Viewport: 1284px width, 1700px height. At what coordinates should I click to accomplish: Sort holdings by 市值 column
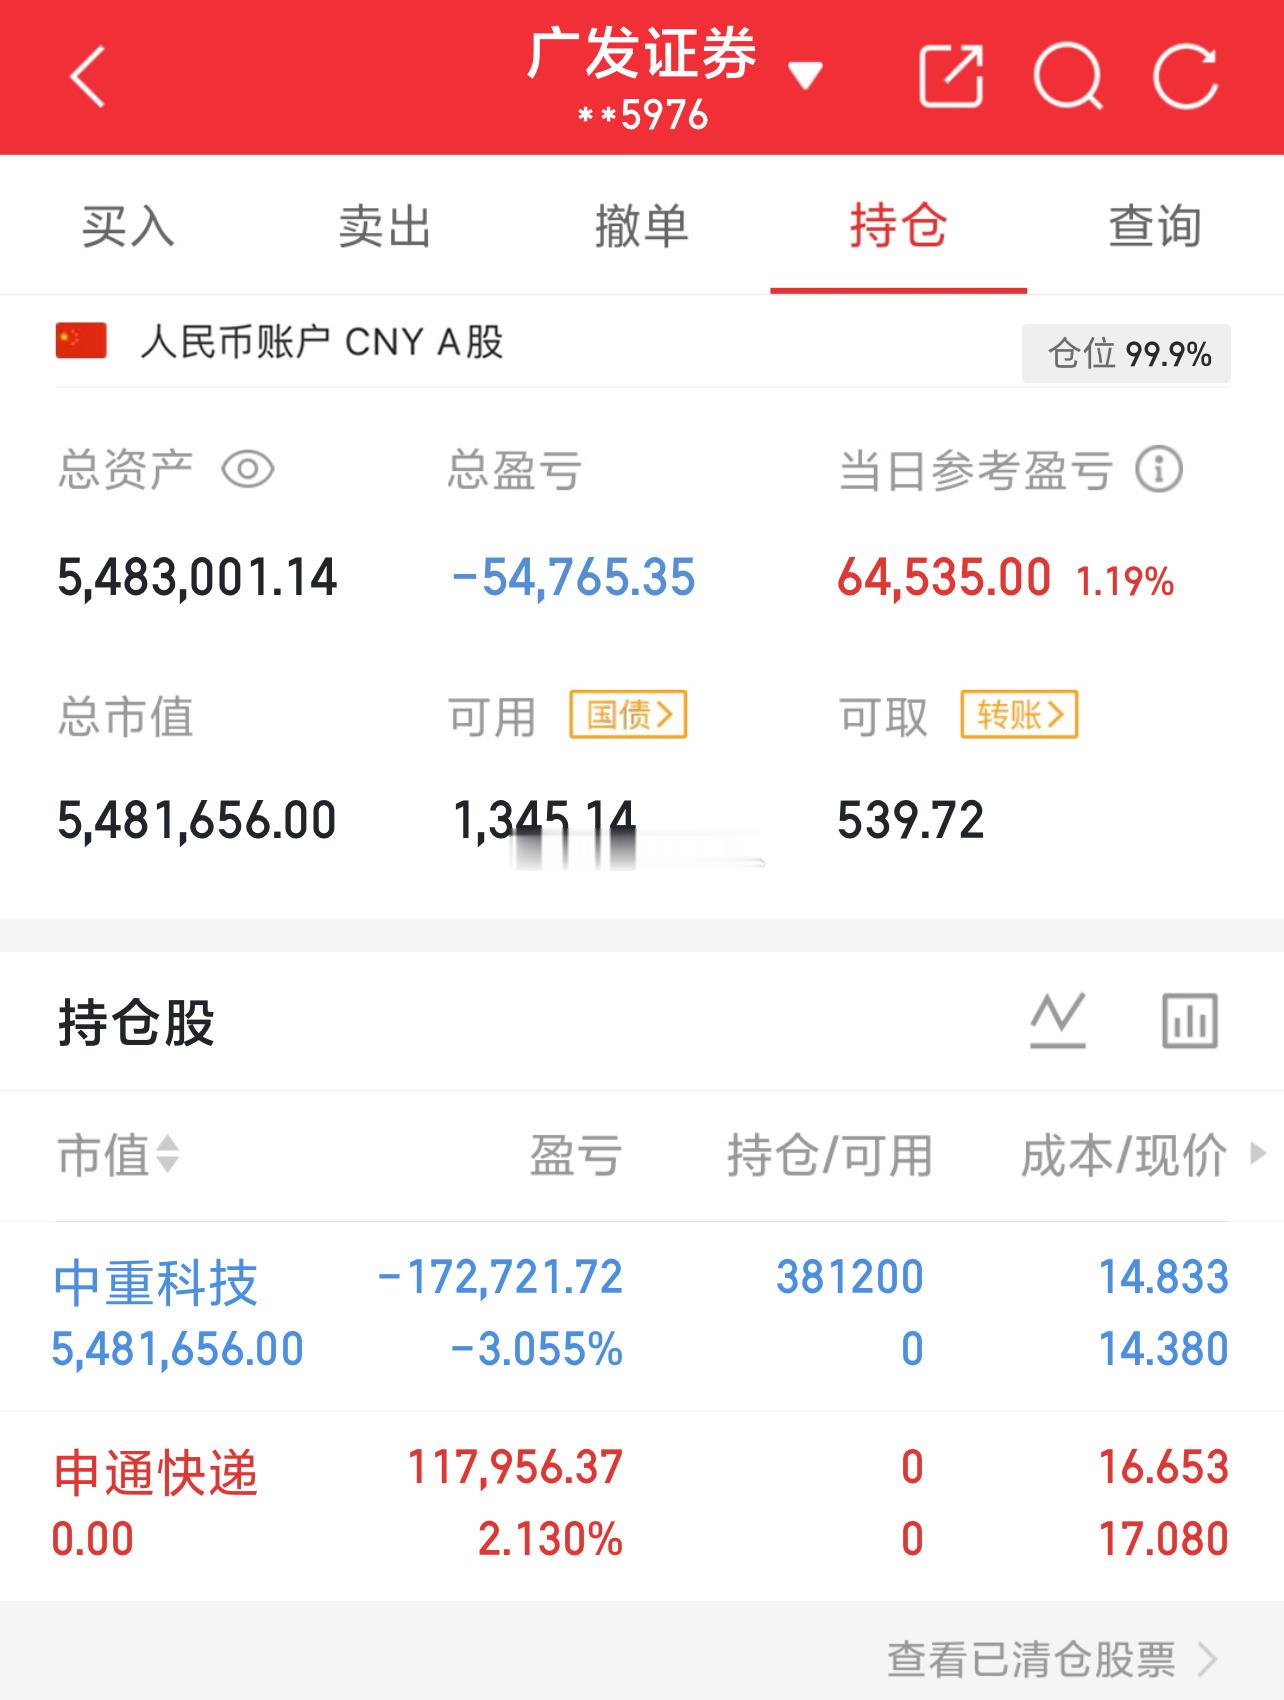coord(118,1155)
